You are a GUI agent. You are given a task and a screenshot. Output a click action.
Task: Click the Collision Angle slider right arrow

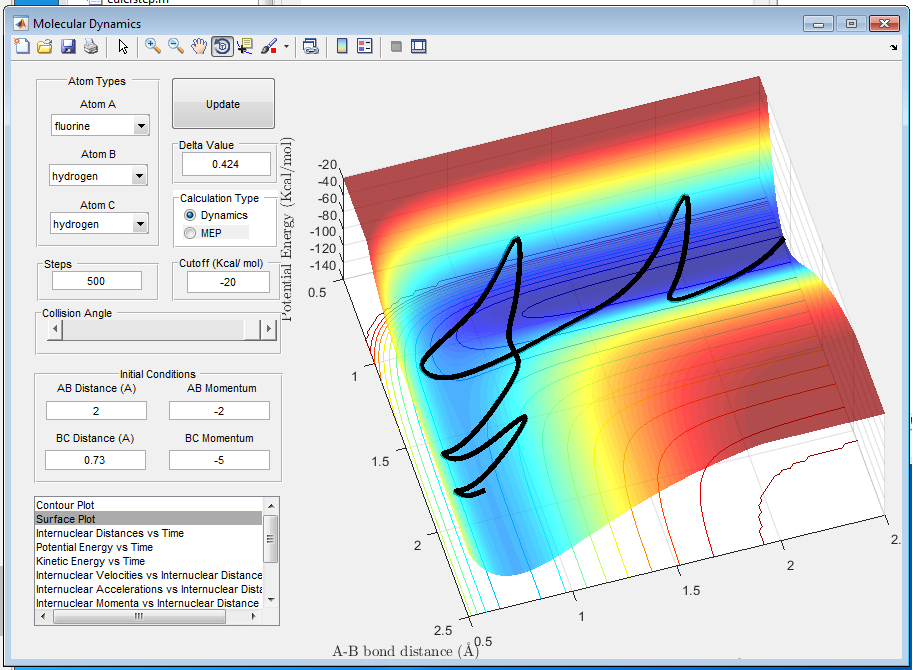[x=268, y=329]
